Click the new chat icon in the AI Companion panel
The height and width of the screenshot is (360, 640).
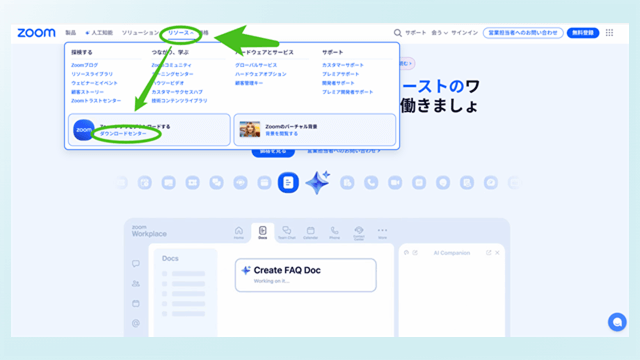[415, 253]
